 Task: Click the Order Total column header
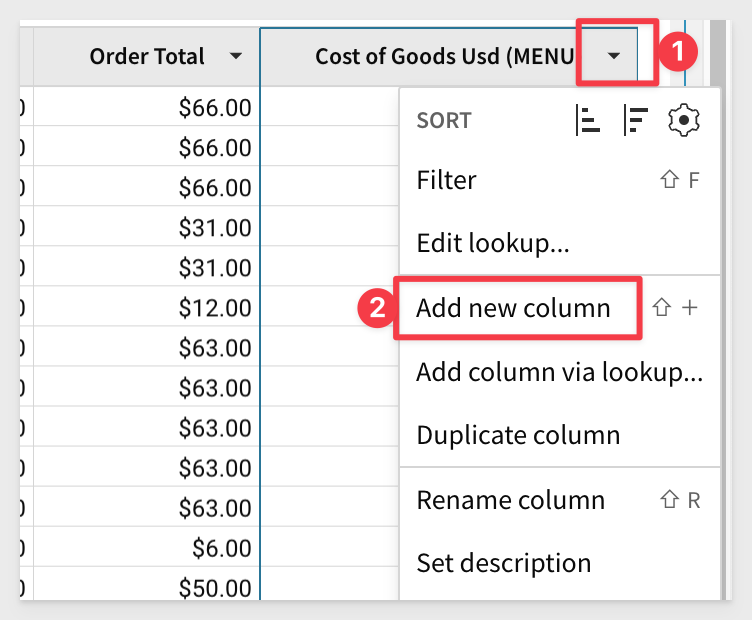pos(147,56)
